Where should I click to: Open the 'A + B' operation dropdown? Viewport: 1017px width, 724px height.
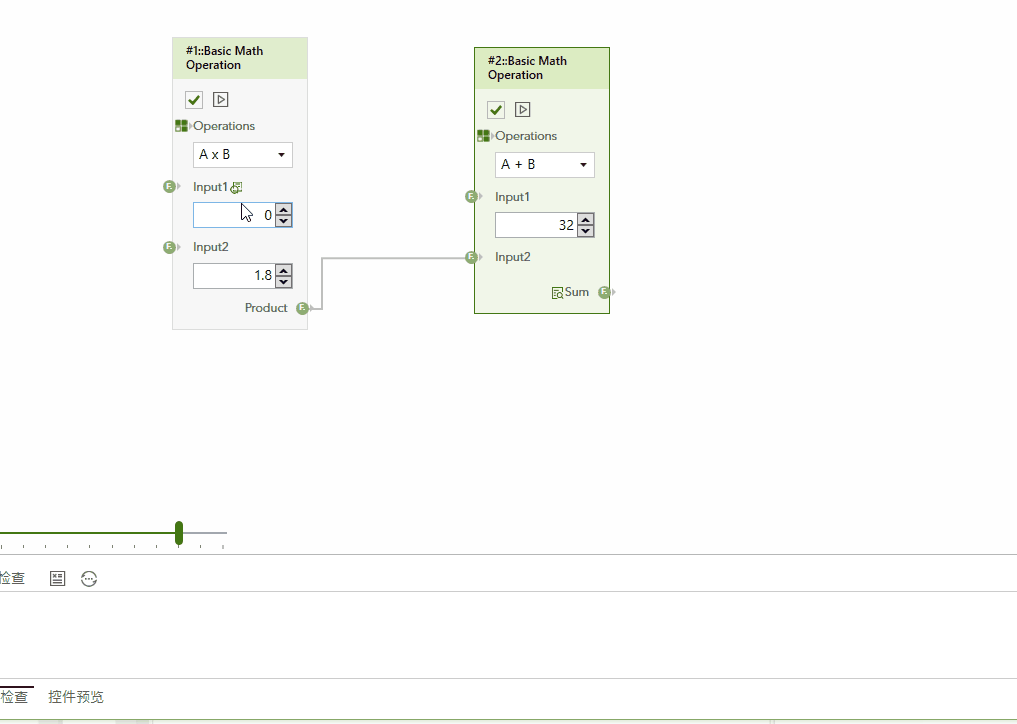[x=545, y=165]
